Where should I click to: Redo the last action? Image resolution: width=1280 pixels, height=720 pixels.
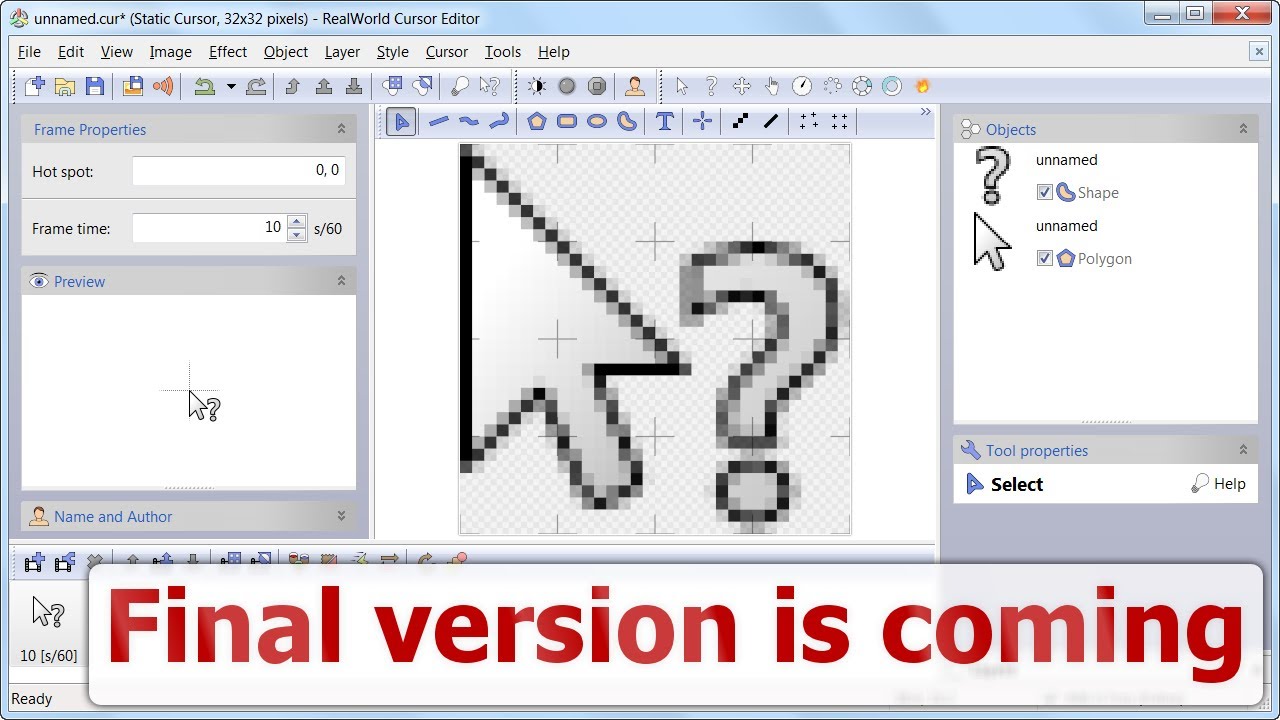pyautogui.click(x=256, y=86)
